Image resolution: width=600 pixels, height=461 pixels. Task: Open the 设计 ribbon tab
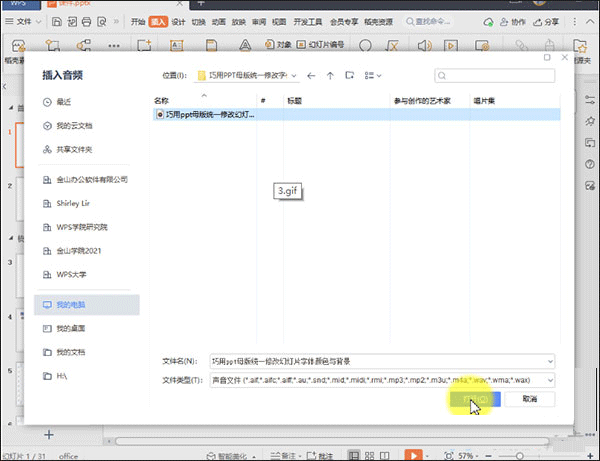(x=178, y=22)
